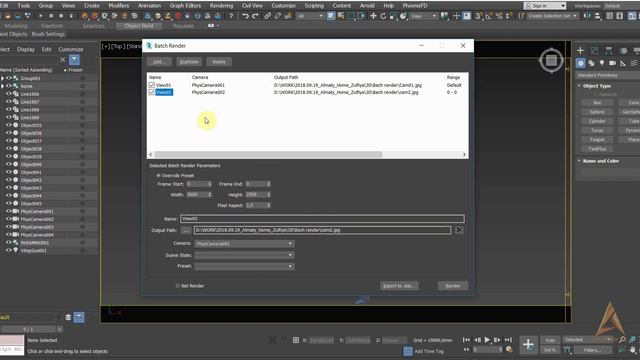This screenshot has width=640, height=360.
Task: Click the viewport navigation ViewCube
Action: (x=551, y=60)
